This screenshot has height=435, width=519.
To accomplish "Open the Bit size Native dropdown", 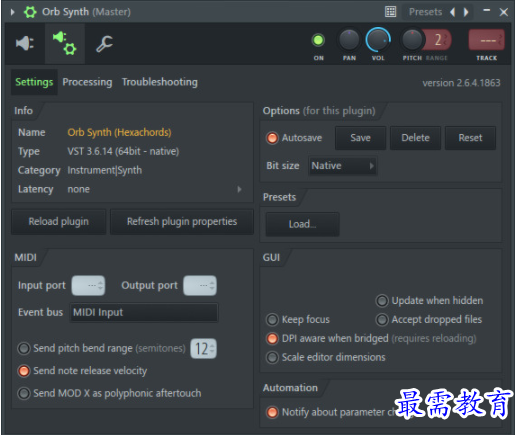I will coord(343,166).
